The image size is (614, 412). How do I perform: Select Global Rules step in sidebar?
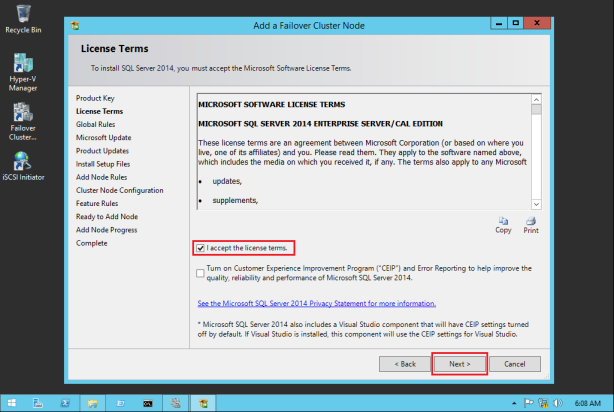(96, 125)
